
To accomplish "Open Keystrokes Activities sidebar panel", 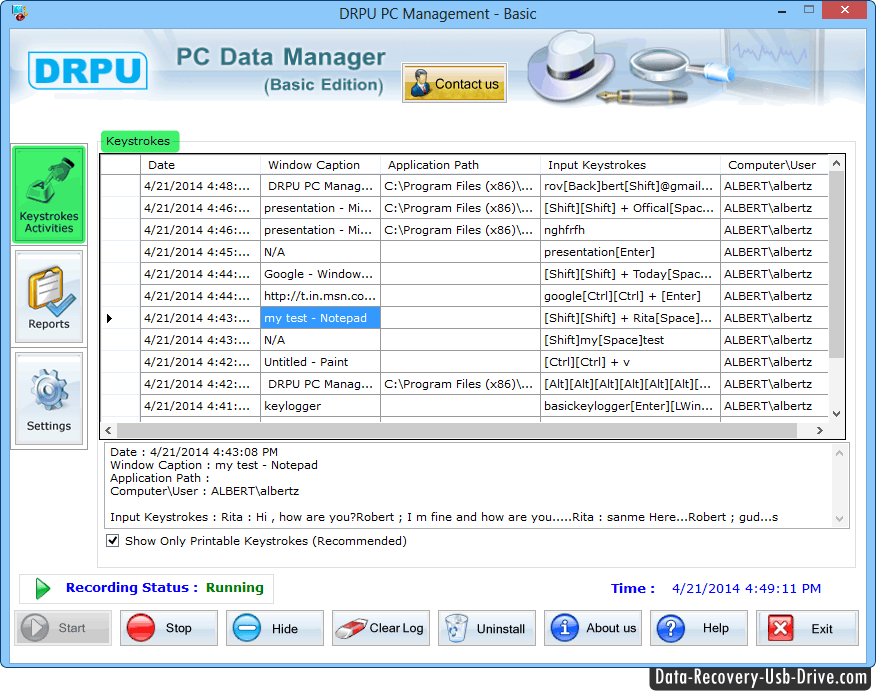I will 49,194.
